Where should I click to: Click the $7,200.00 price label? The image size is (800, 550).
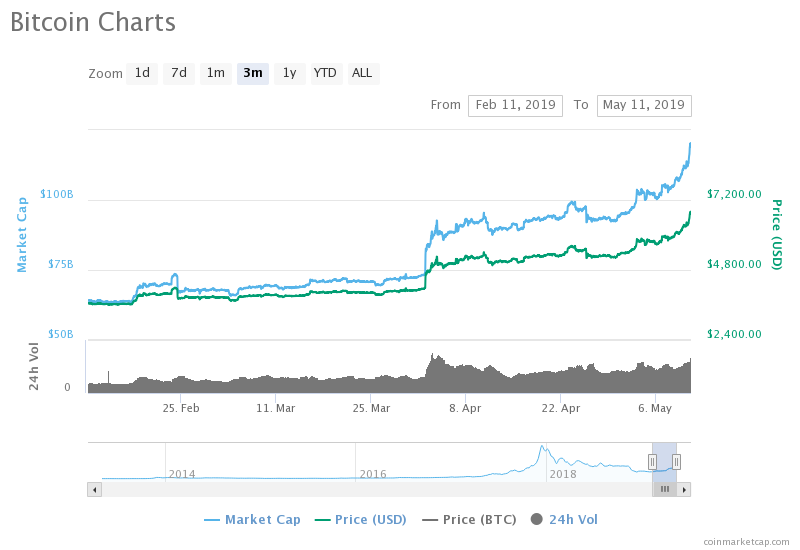(x=734, y=194)
